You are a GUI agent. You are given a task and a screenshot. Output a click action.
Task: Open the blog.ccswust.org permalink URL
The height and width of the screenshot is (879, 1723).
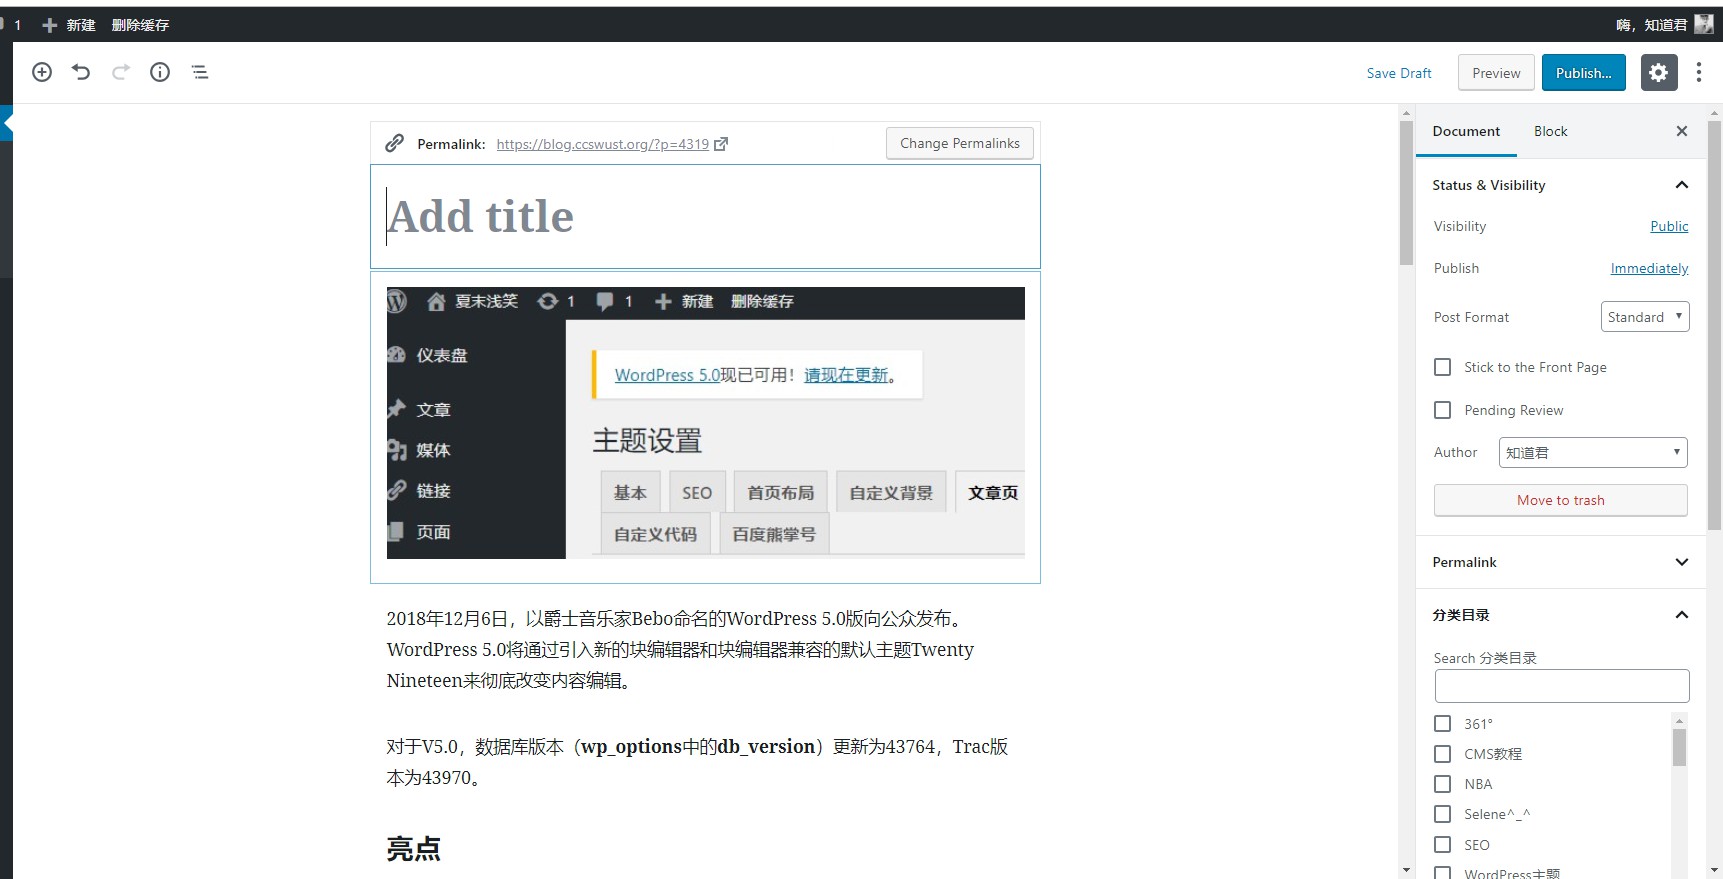coord(602,144)
